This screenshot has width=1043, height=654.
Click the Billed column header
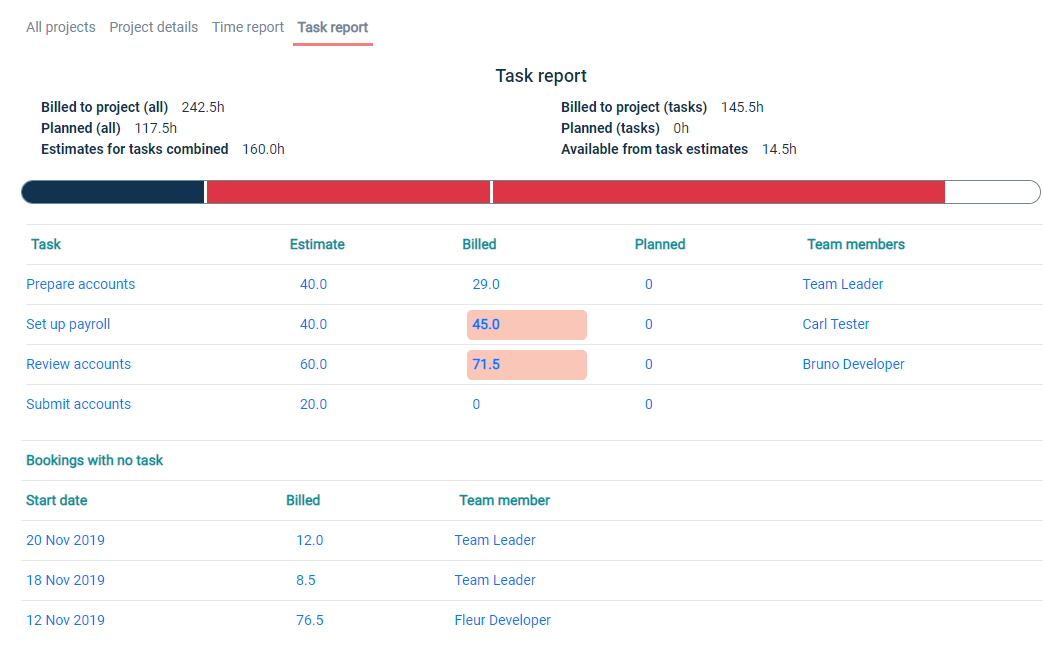point(479,244)
